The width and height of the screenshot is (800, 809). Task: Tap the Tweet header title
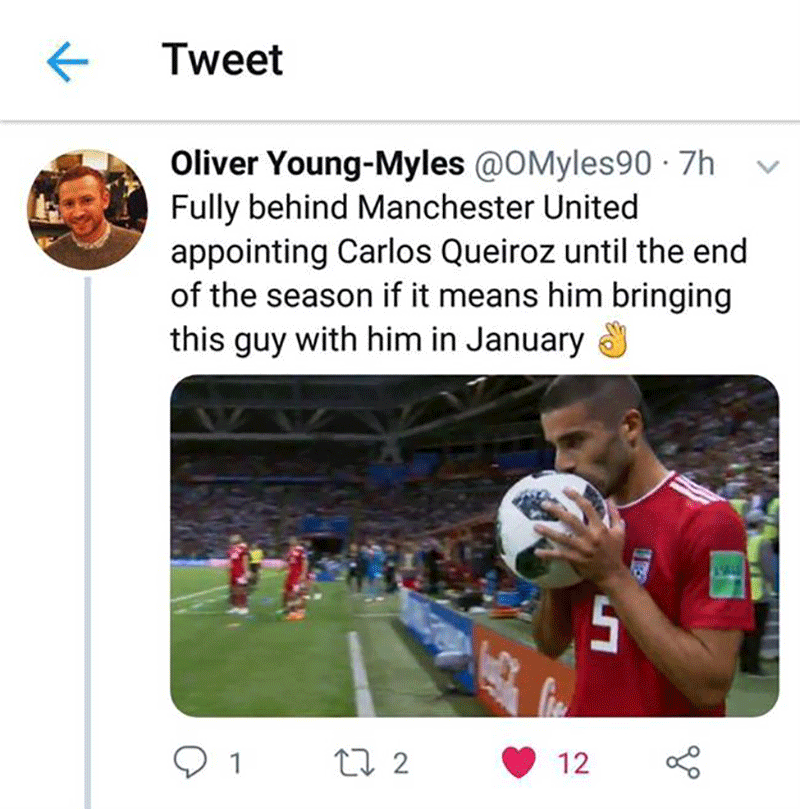click(222, 61)
